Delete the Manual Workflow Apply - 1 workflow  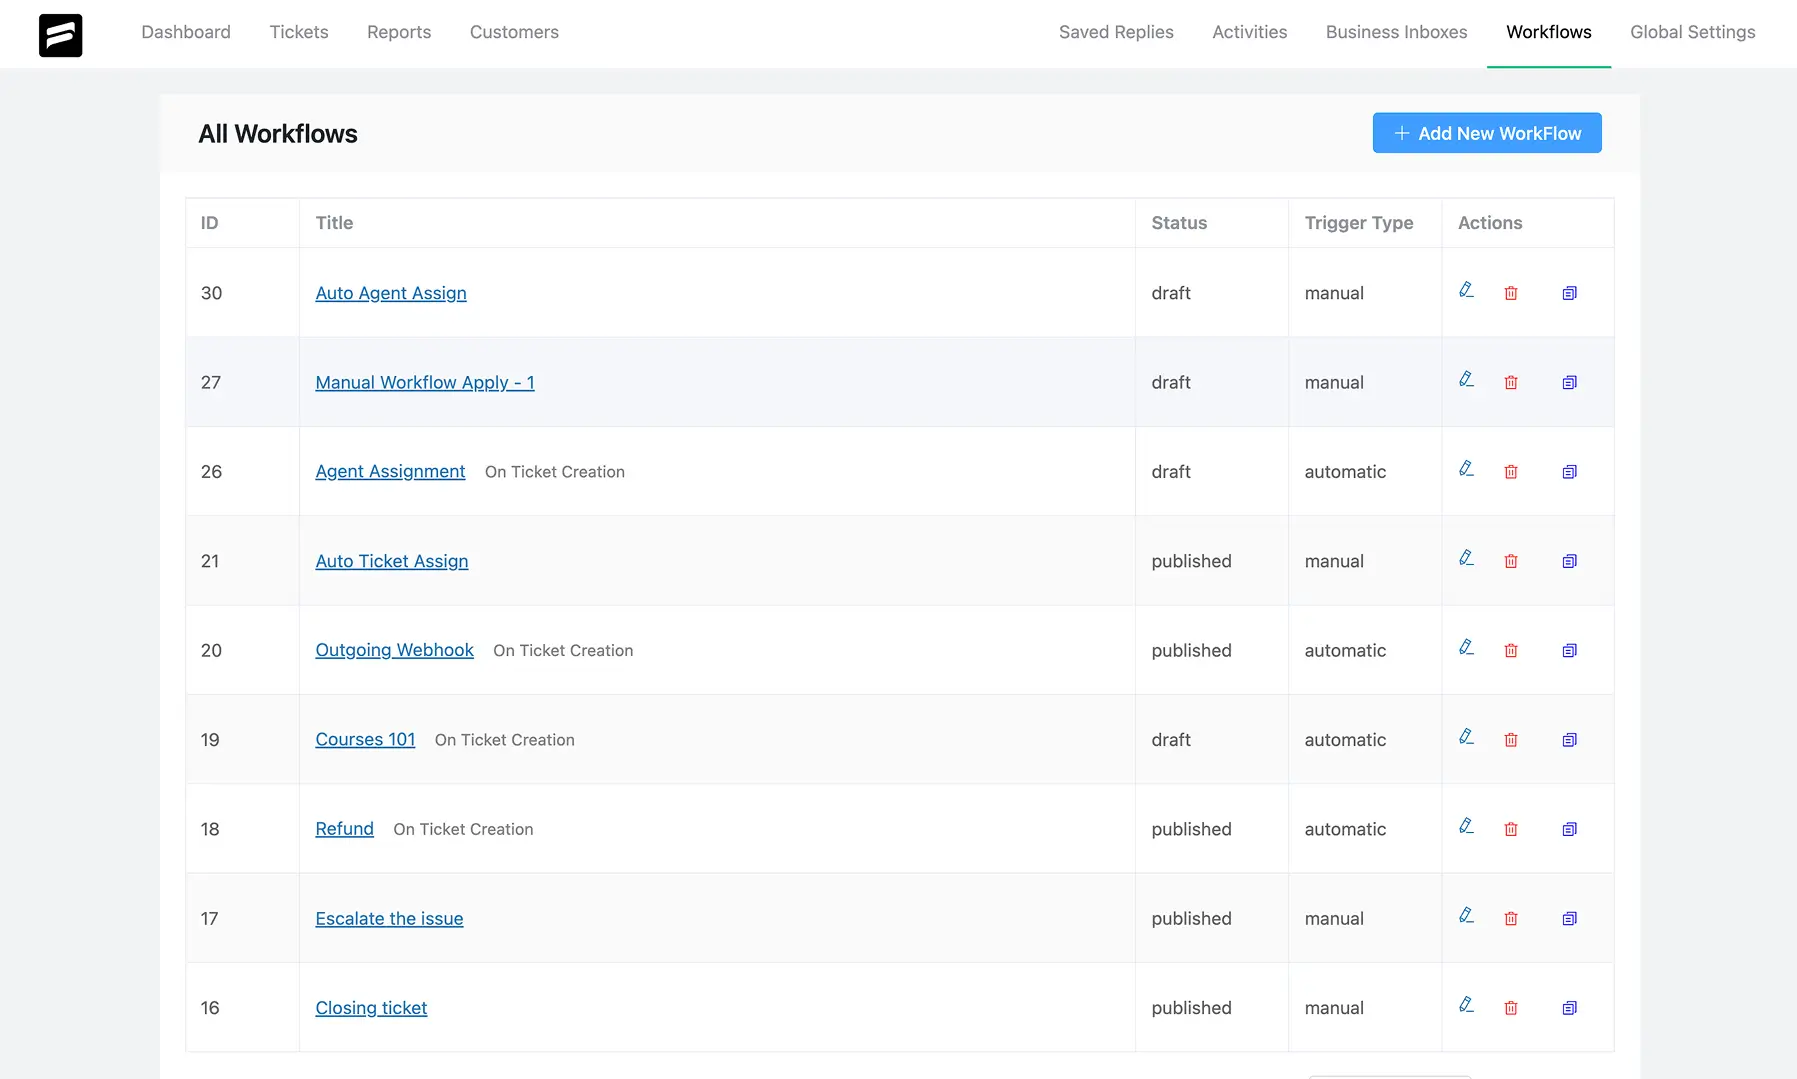click(1511, 381)
